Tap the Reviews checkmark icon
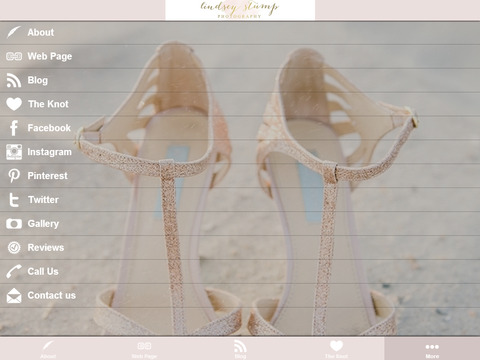Screen dimensions: 480x360 (x=14, y=248)
